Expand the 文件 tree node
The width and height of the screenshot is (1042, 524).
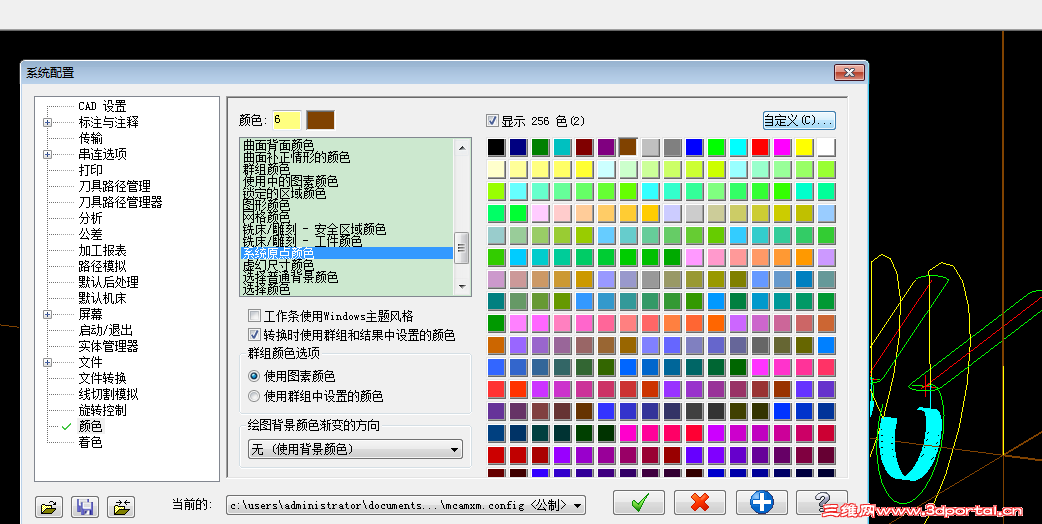click(47, 362)
